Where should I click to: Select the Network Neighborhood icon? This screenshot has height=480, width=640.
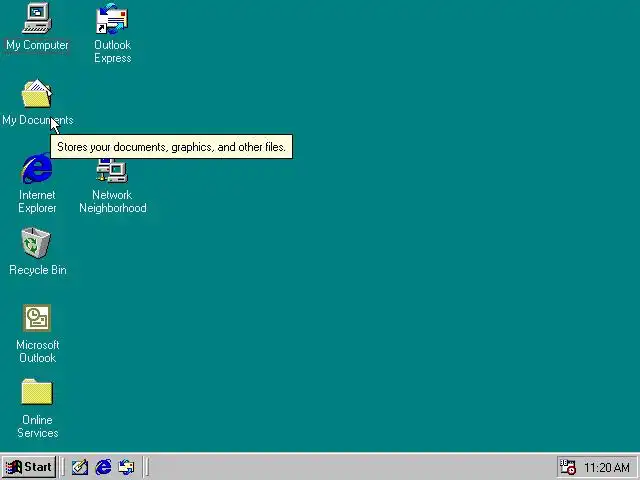[112, 171]
